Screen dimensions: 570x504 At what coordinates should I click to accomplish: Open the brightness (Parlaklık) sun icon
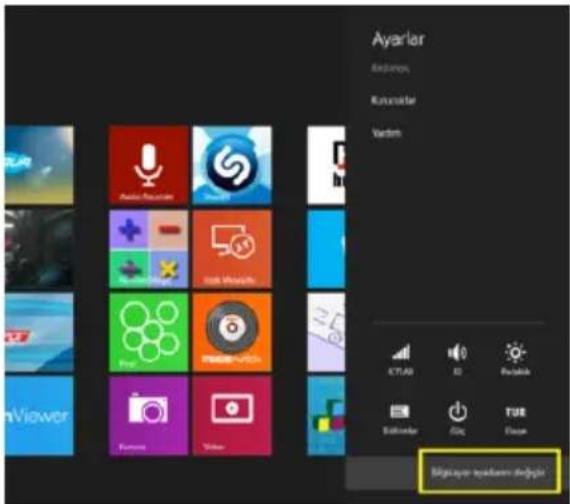[x=515, y=358]
